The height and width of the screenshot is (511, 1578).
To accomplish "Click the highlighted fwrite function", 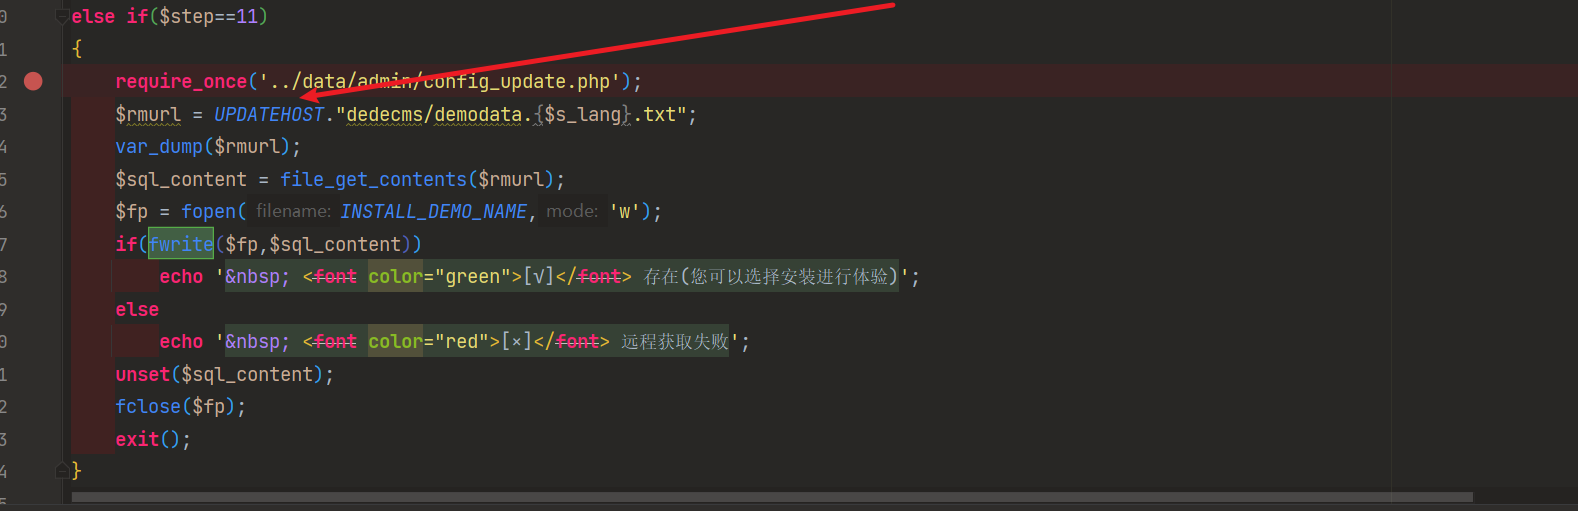I will pos(181,244).
